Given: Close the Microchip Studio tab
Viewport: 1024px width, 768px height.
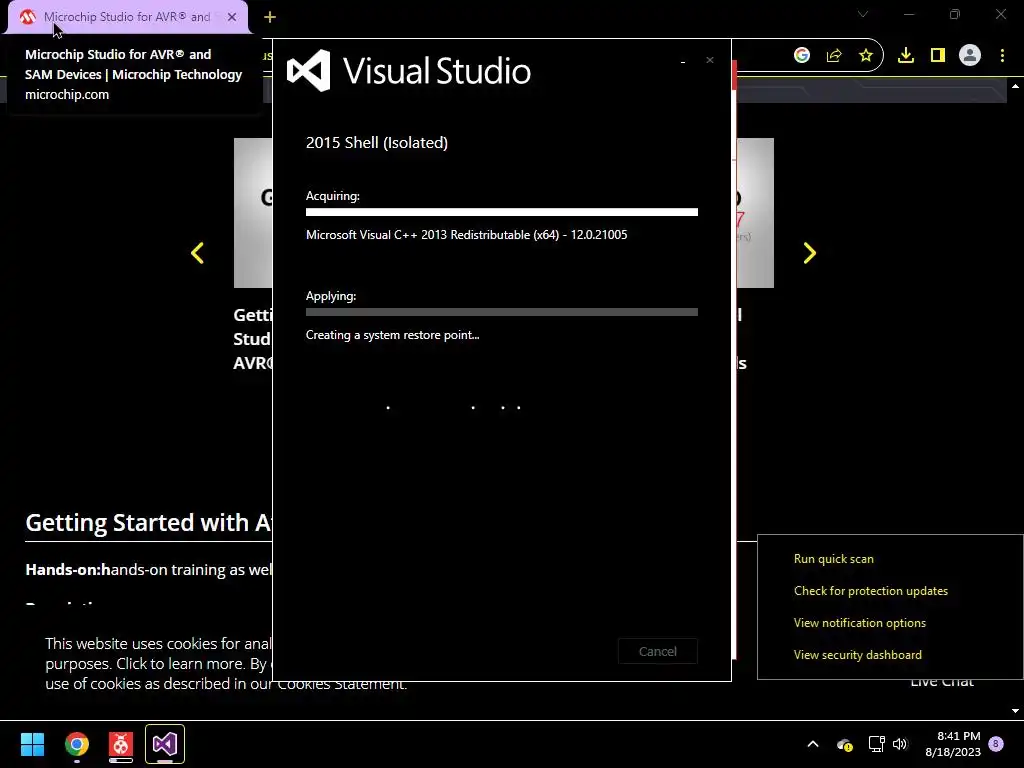Looking at the screenshot, I should [x=232, y=17].
